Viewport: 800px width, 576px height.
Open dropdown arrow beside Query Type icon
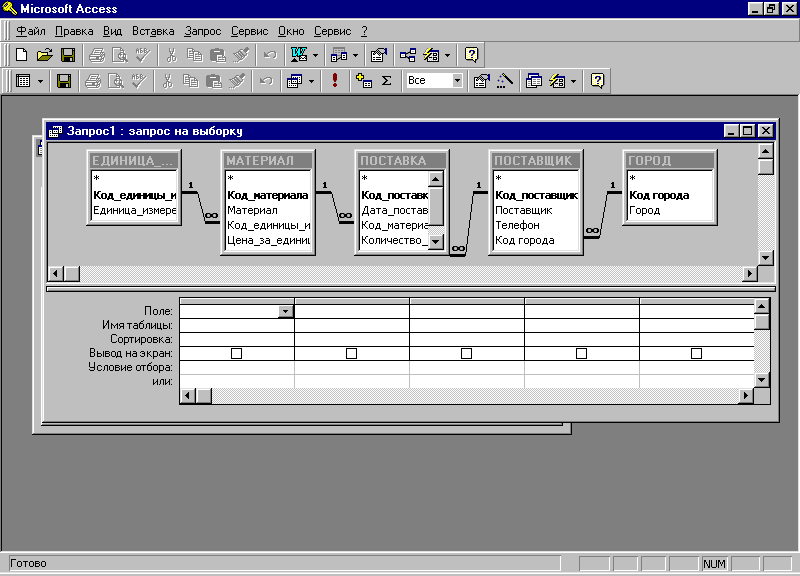[311, 81]
